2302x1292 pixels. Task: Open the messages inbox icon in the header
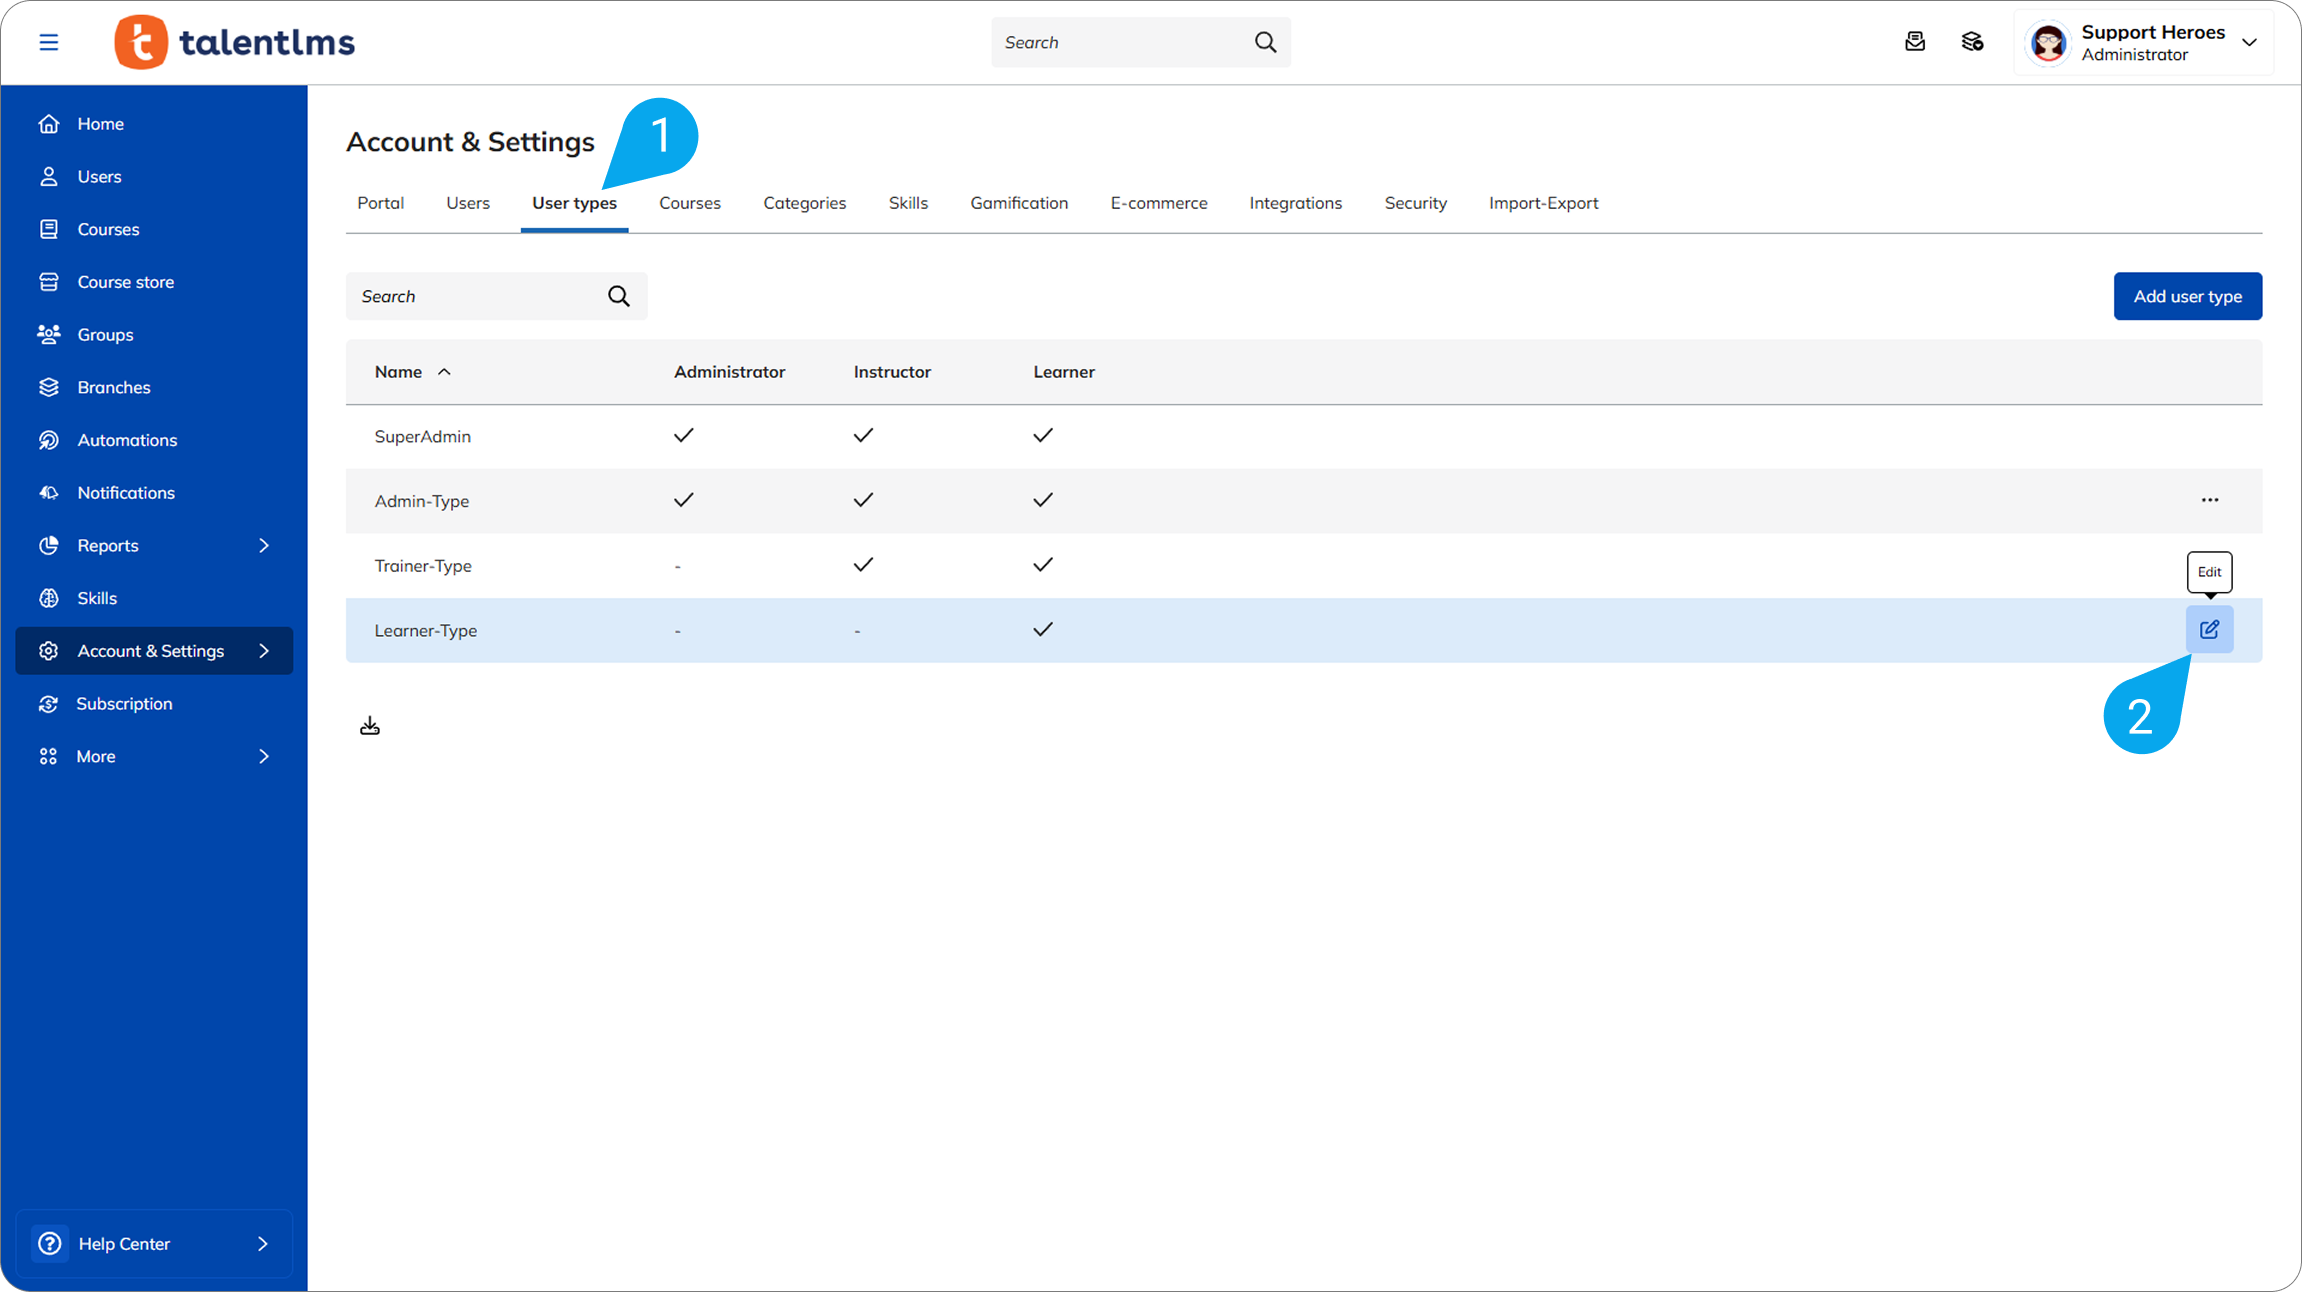point(1915,42)
